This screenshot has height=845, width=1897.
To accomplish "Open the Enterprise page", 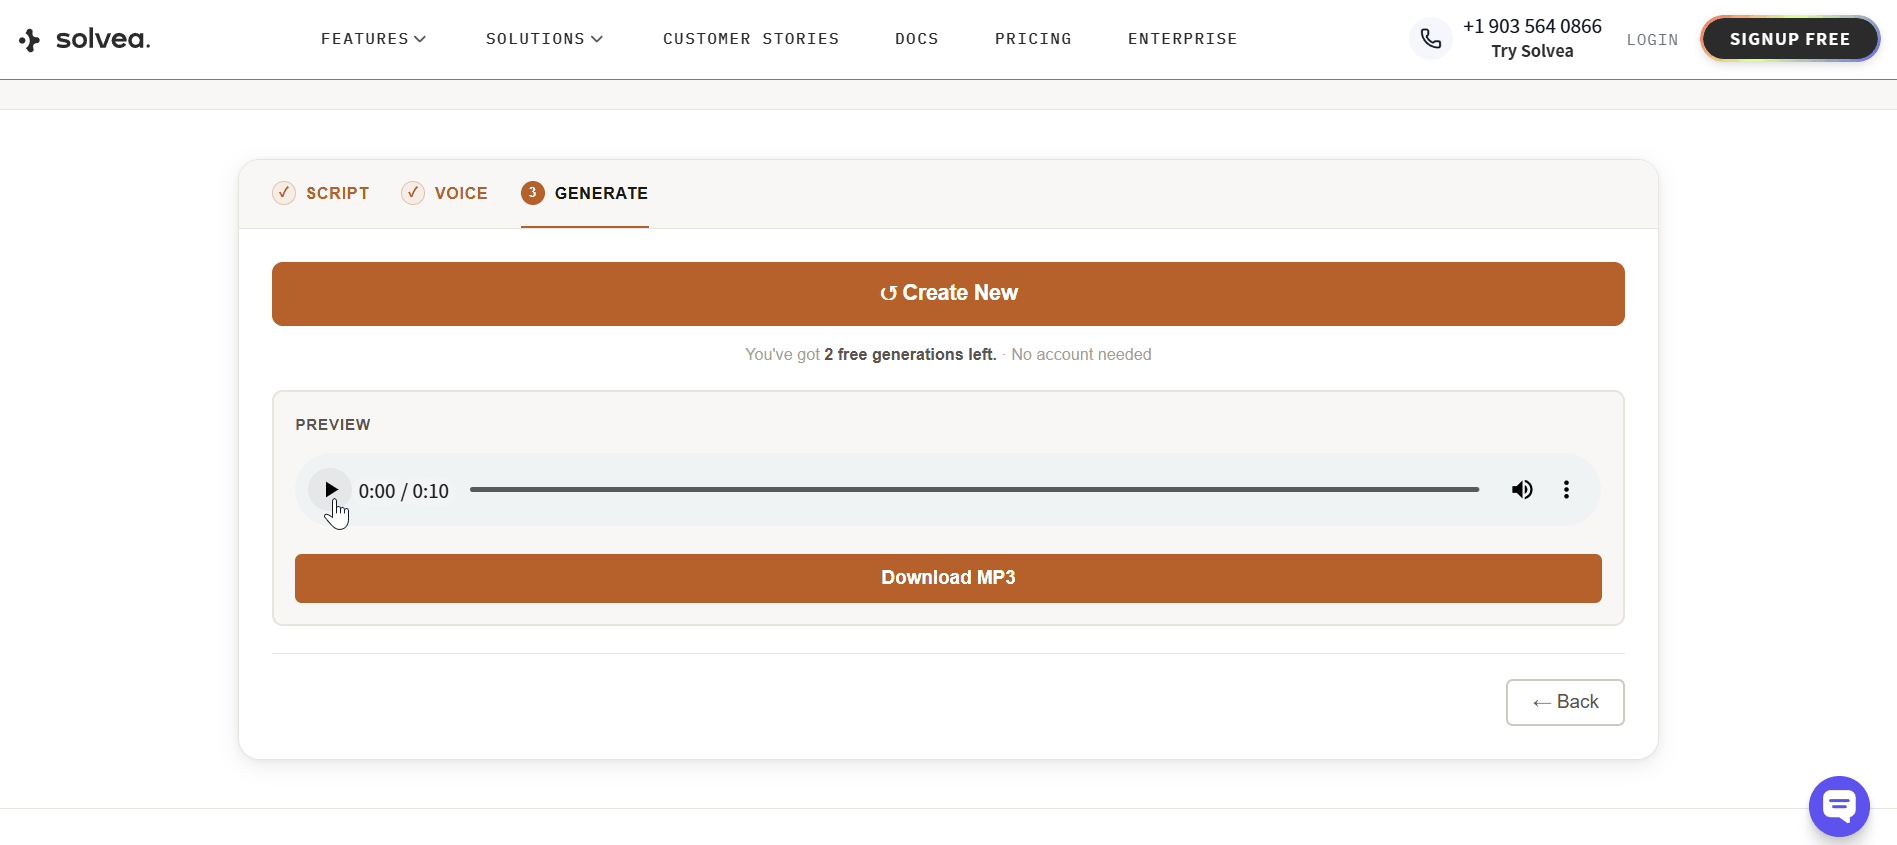I will coord(1182,39).
